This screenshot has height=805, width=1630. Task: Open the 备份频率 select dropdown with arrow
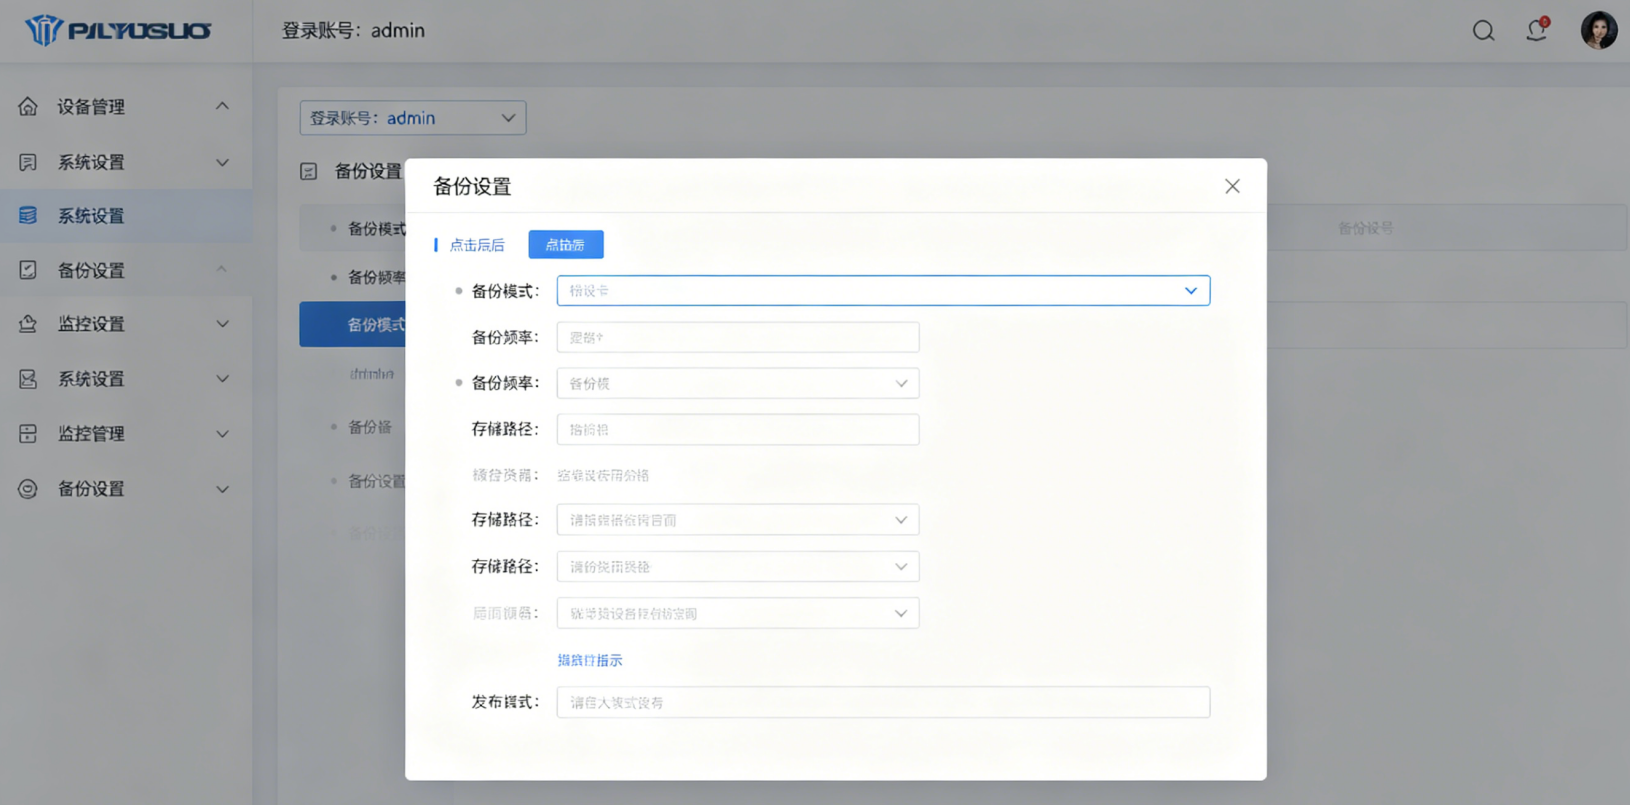click(x=738, y=383)
